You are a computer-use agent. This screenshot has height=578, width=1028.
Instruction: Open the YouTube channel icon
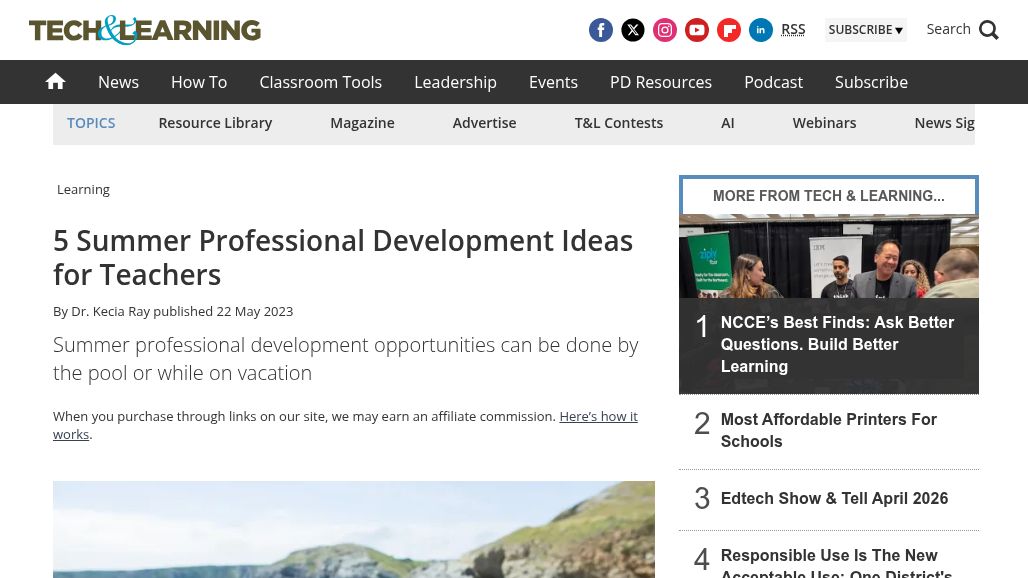click(697, 30)
